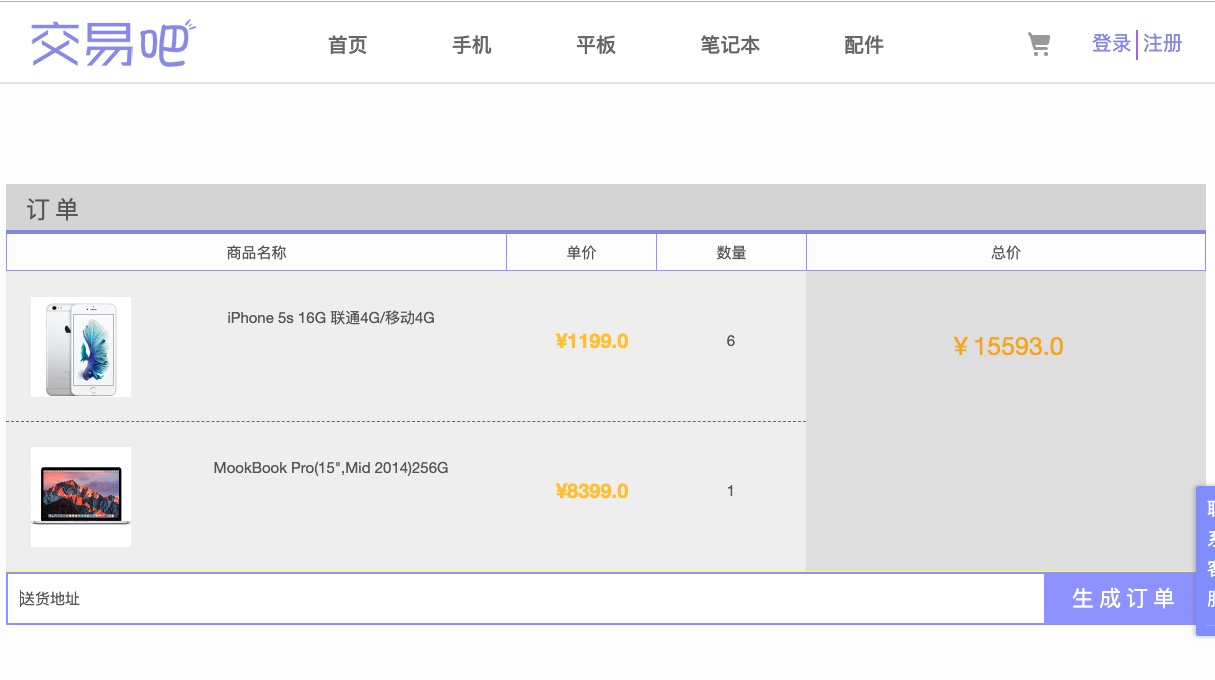Image resolution: width=1215 pixels, height=680 pixels.
Task: Open the 注册 registration link
Action: (1162, 44)
